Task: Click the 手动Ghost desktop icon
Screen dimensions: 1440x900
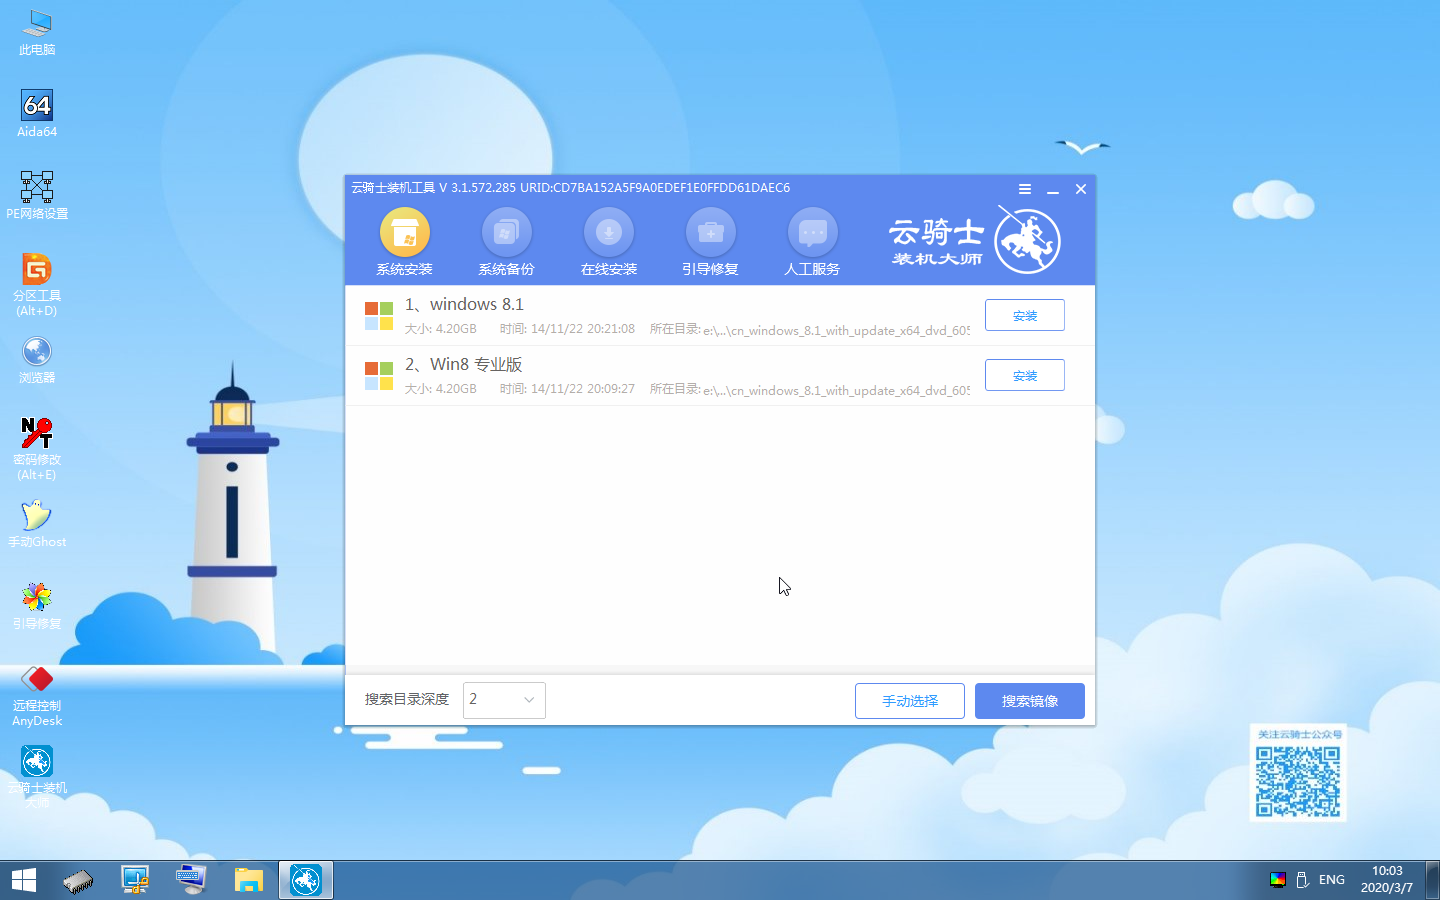Action: pyautogui.click(x=37, y=524)
